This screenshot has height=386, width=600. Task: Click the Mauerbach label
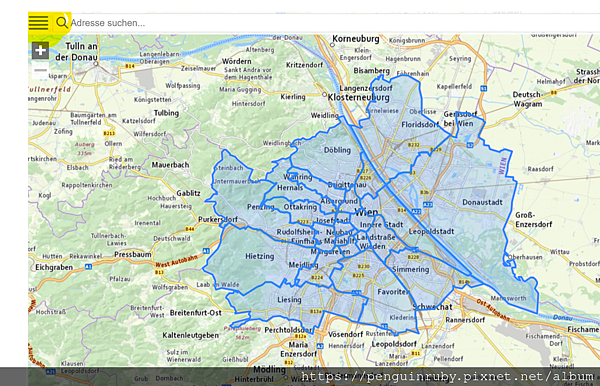tap(170, 165)
